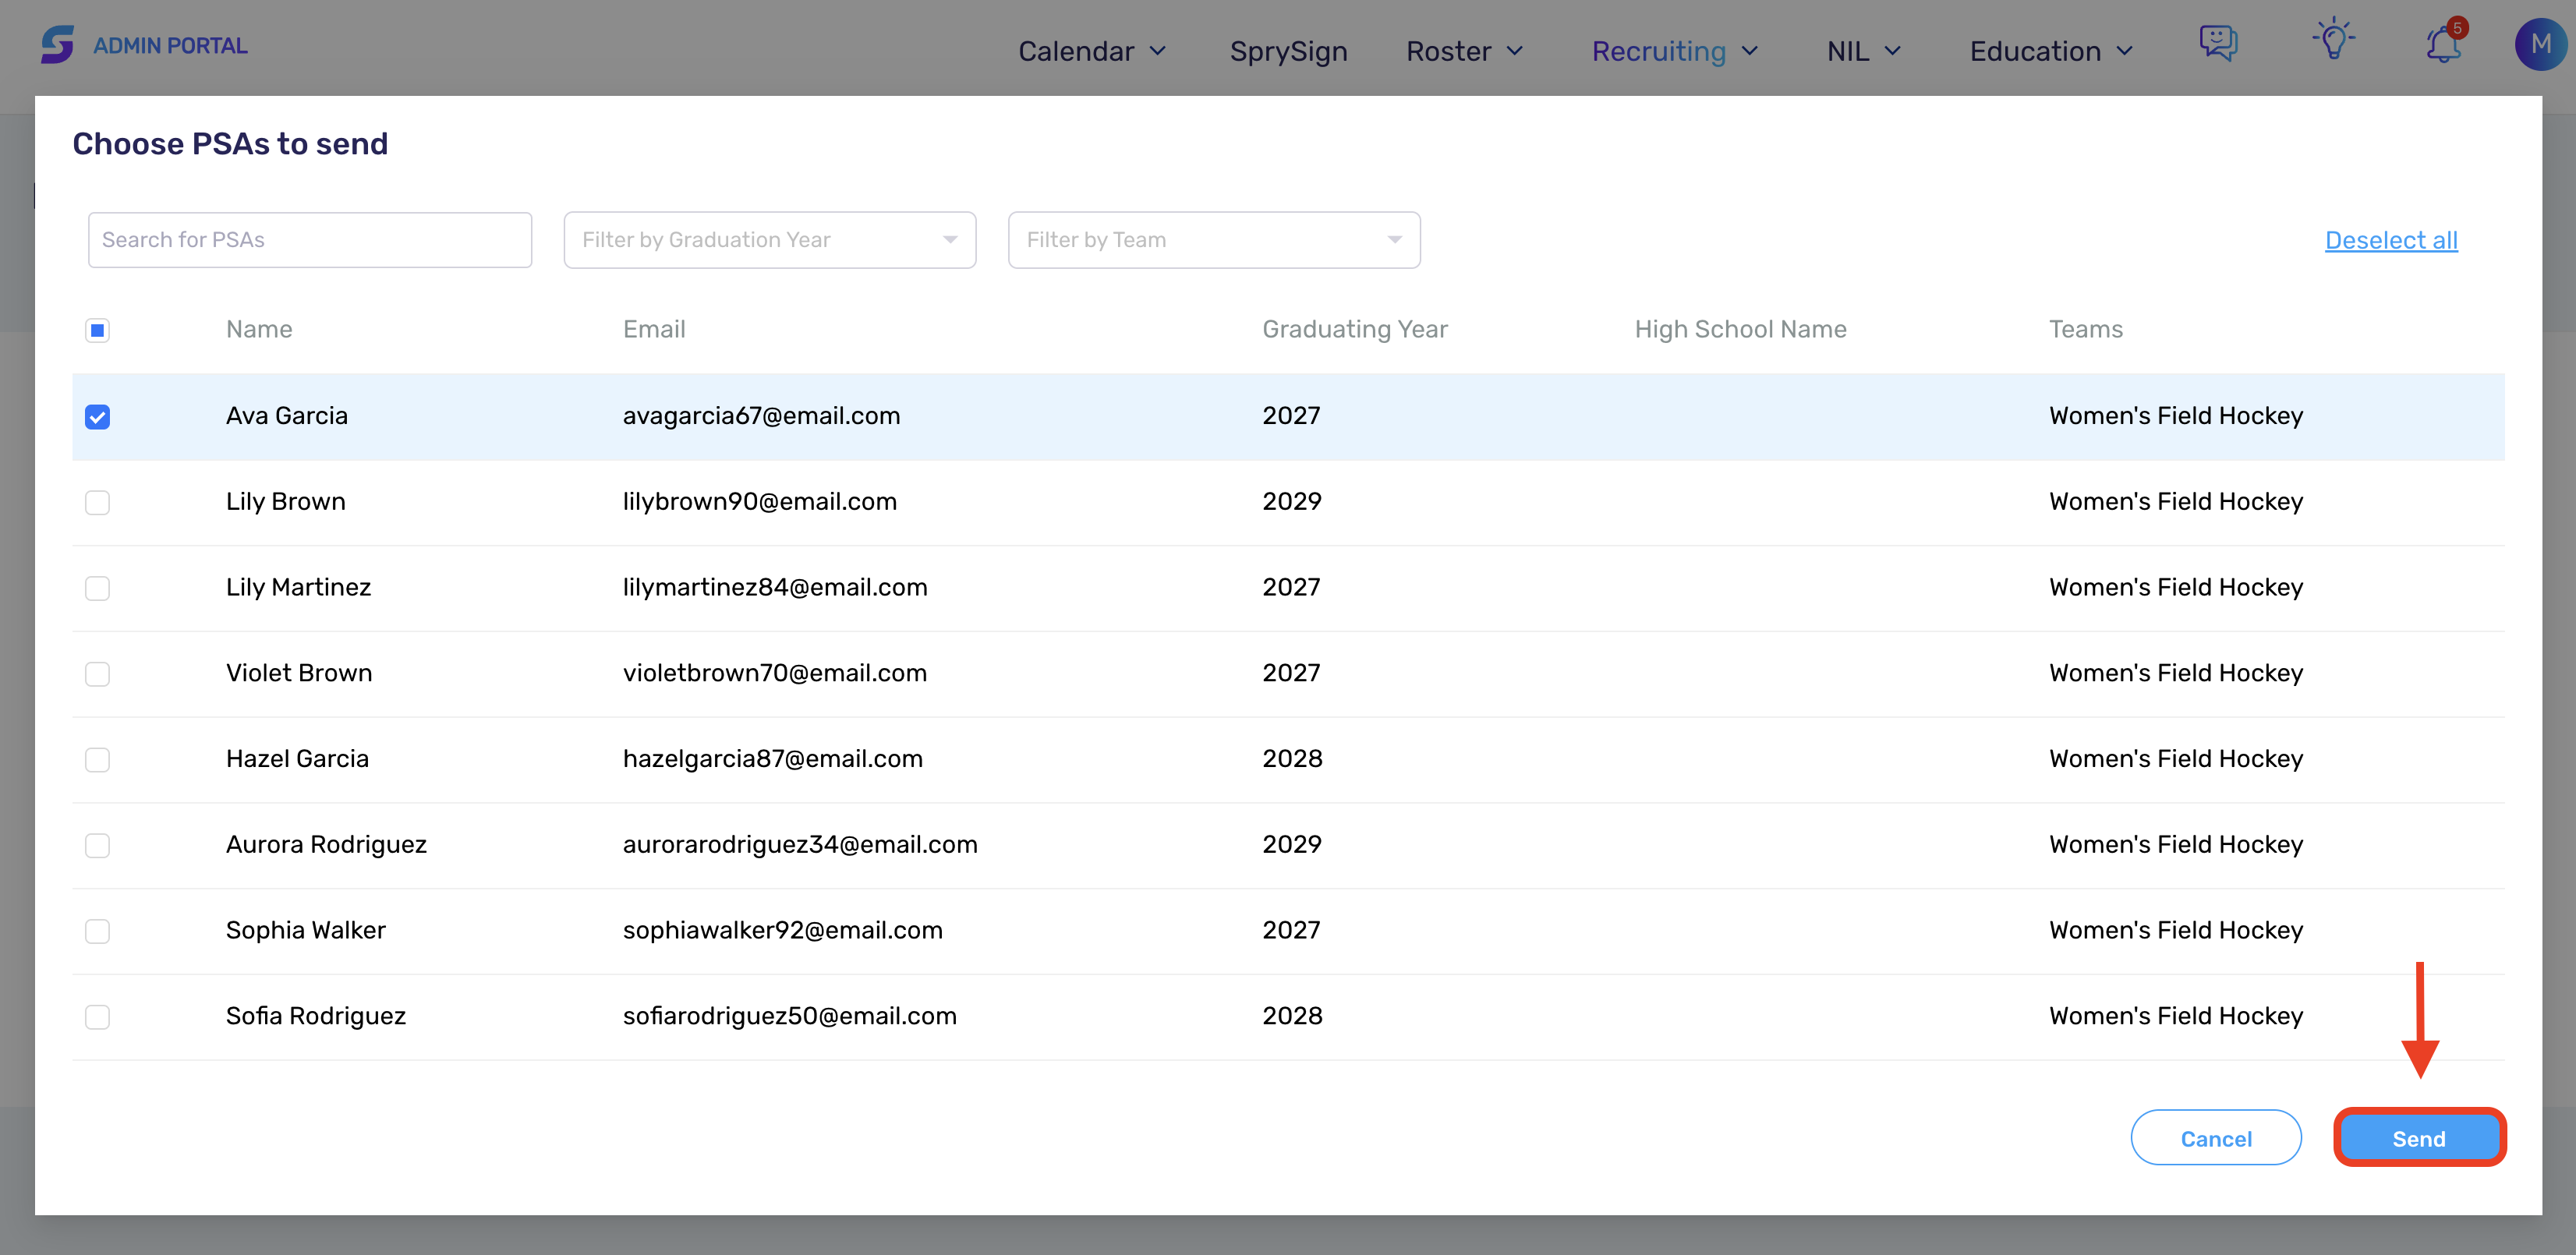Check Lily Brown's checkbox

pyautogui.click(x=97, y=503)
